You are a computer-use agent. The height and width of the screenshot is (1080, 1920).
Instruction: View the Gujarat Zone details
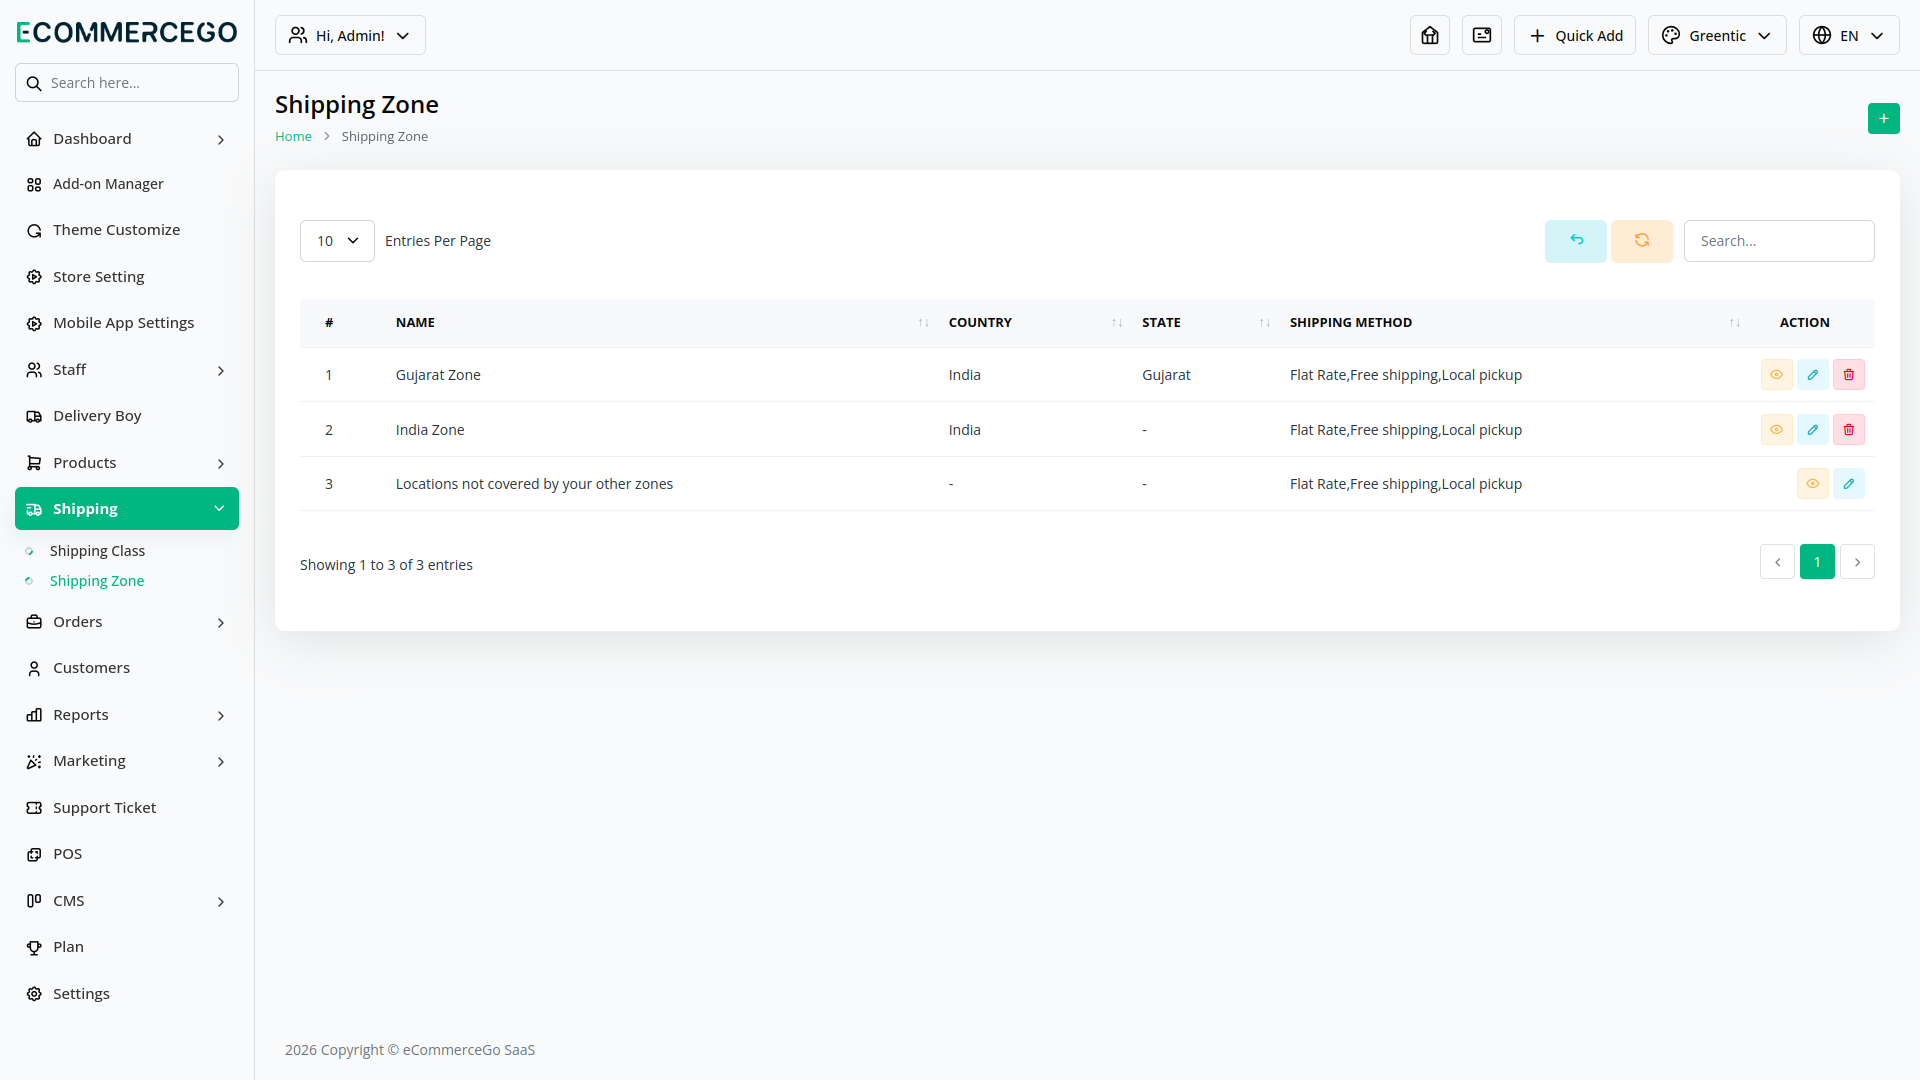pyautogui.click(x=1776, y=375)
